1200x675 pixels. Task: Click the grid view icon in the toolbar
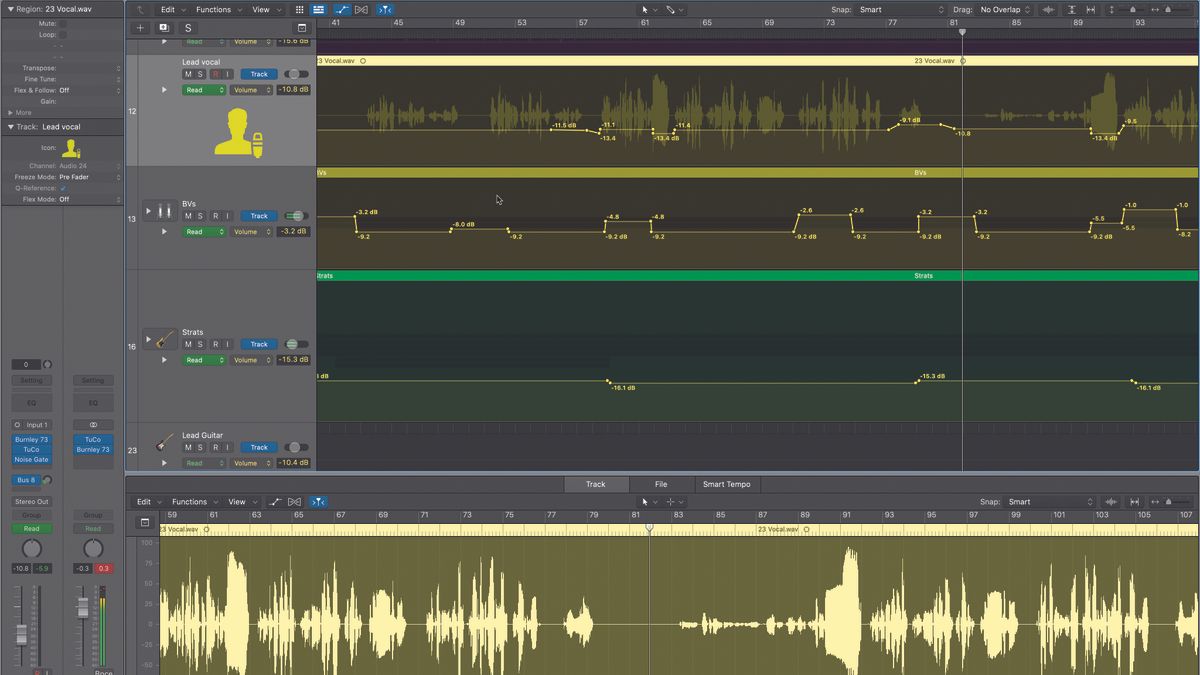click(x=299, y=9)
